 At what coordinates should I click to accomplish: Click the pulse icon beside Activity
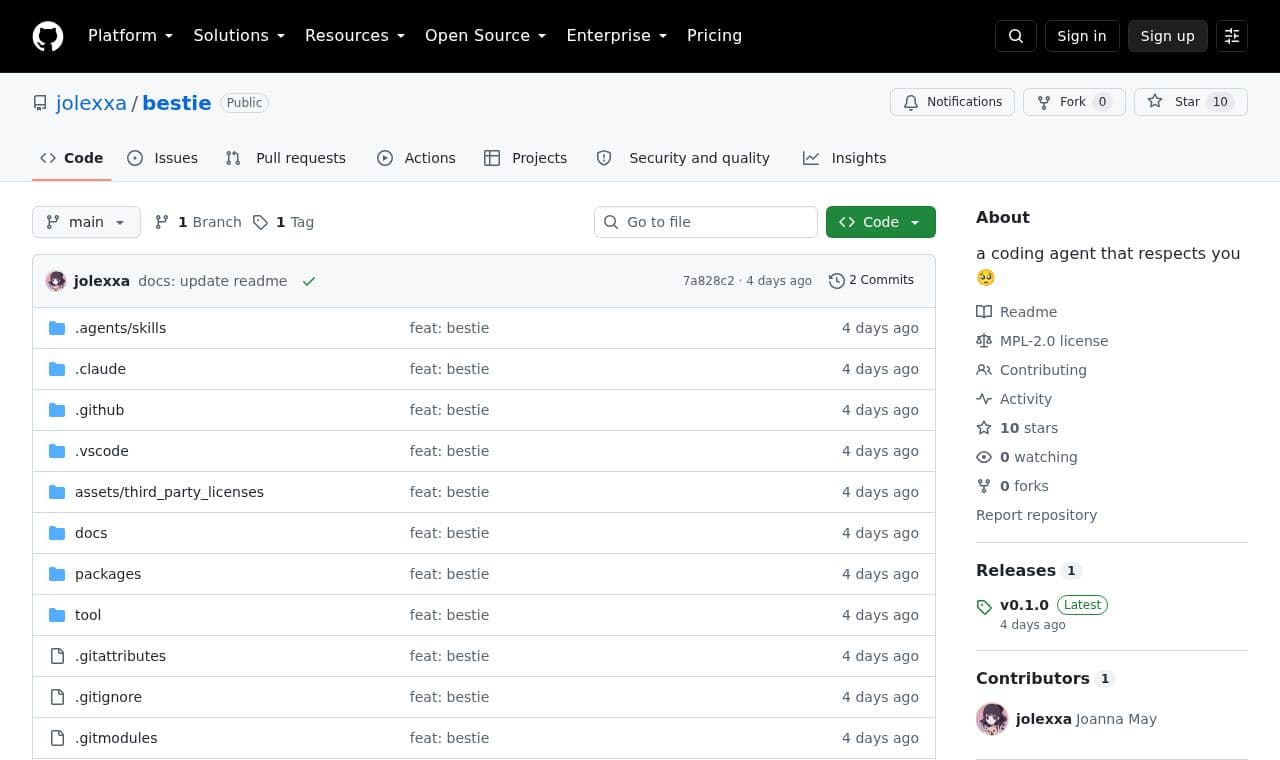pyautogui.click(x=984, y=399)
